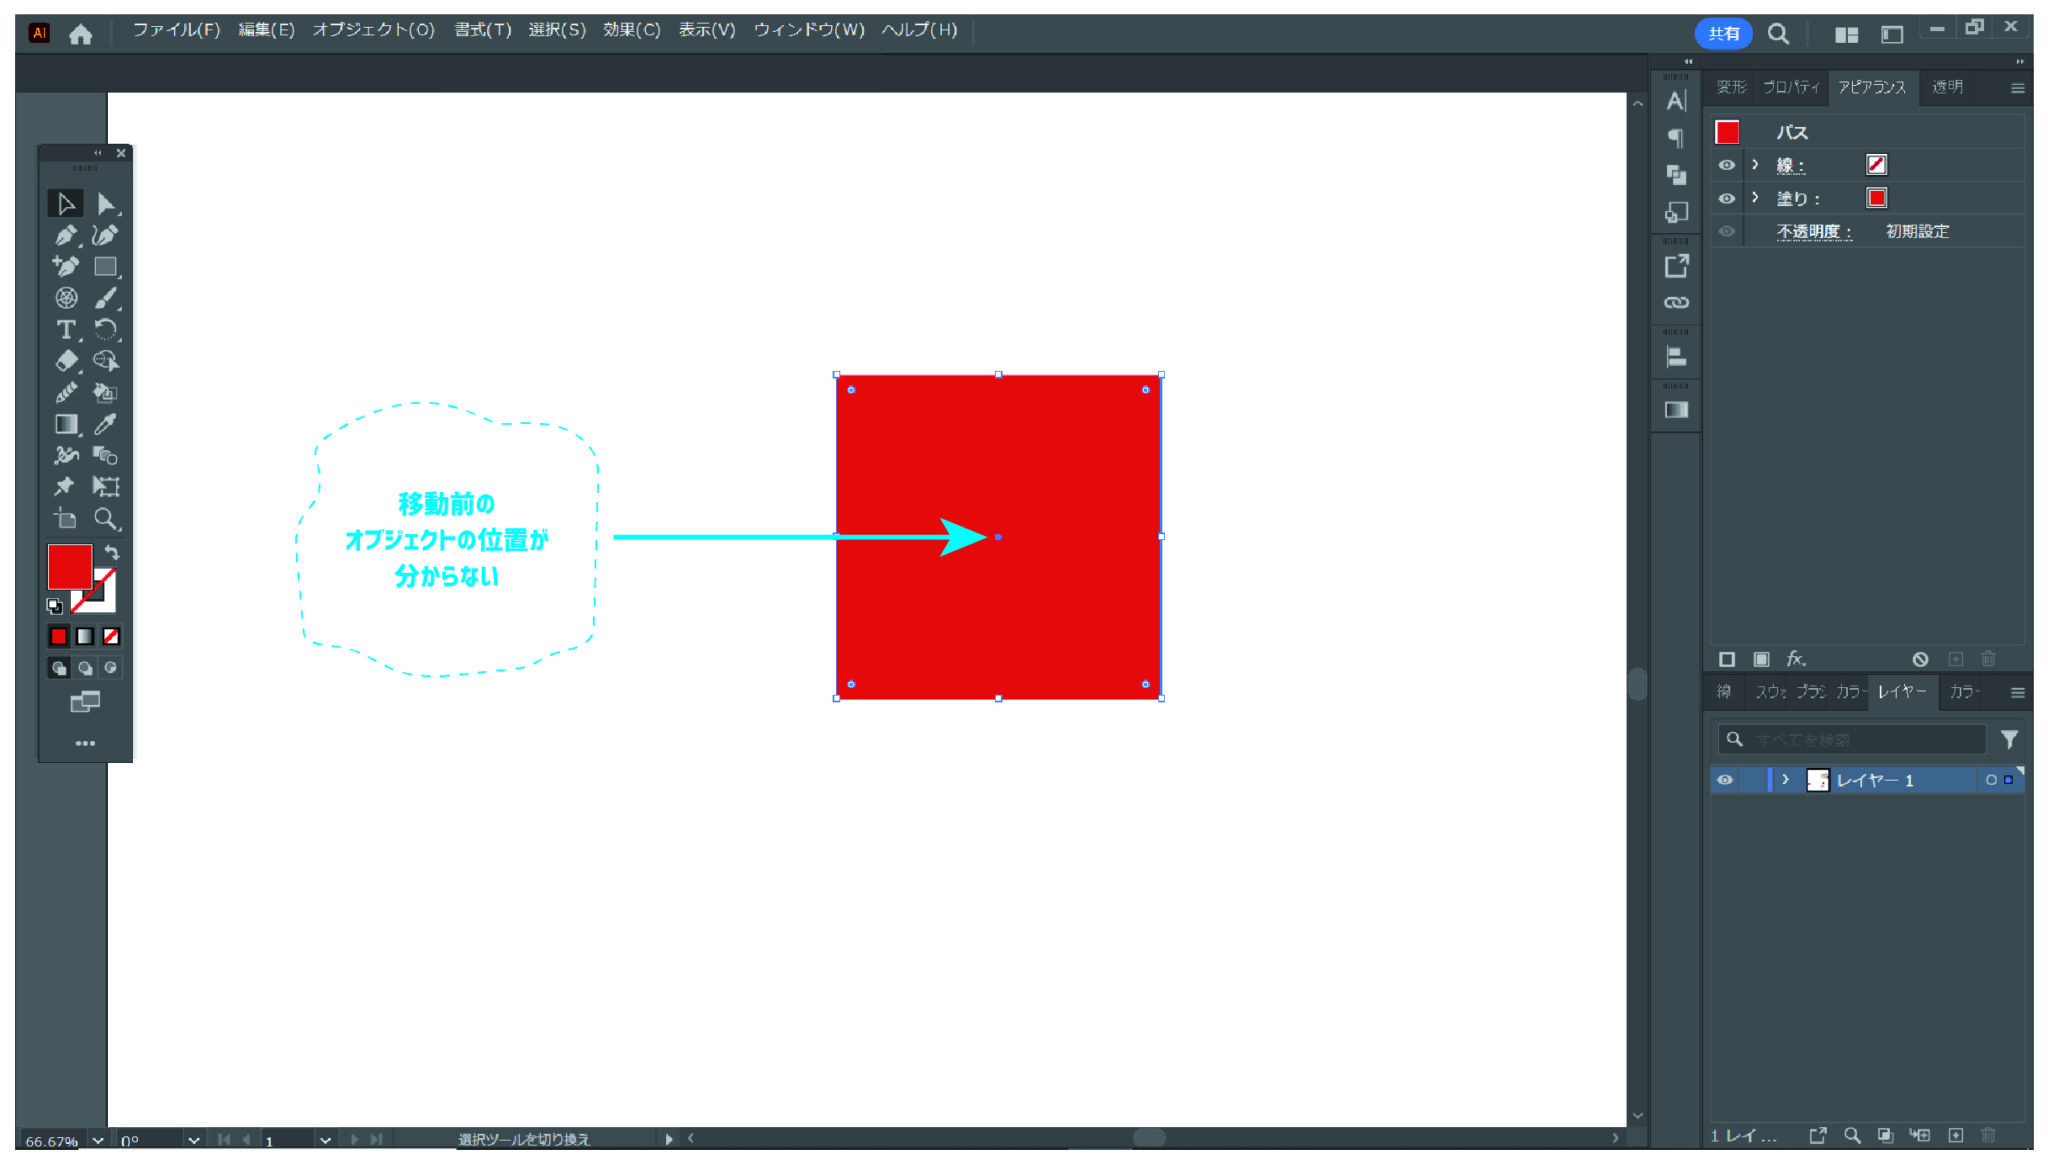Click the 共有 share button
The image size is (2048, 1165).
(1723, 34)
